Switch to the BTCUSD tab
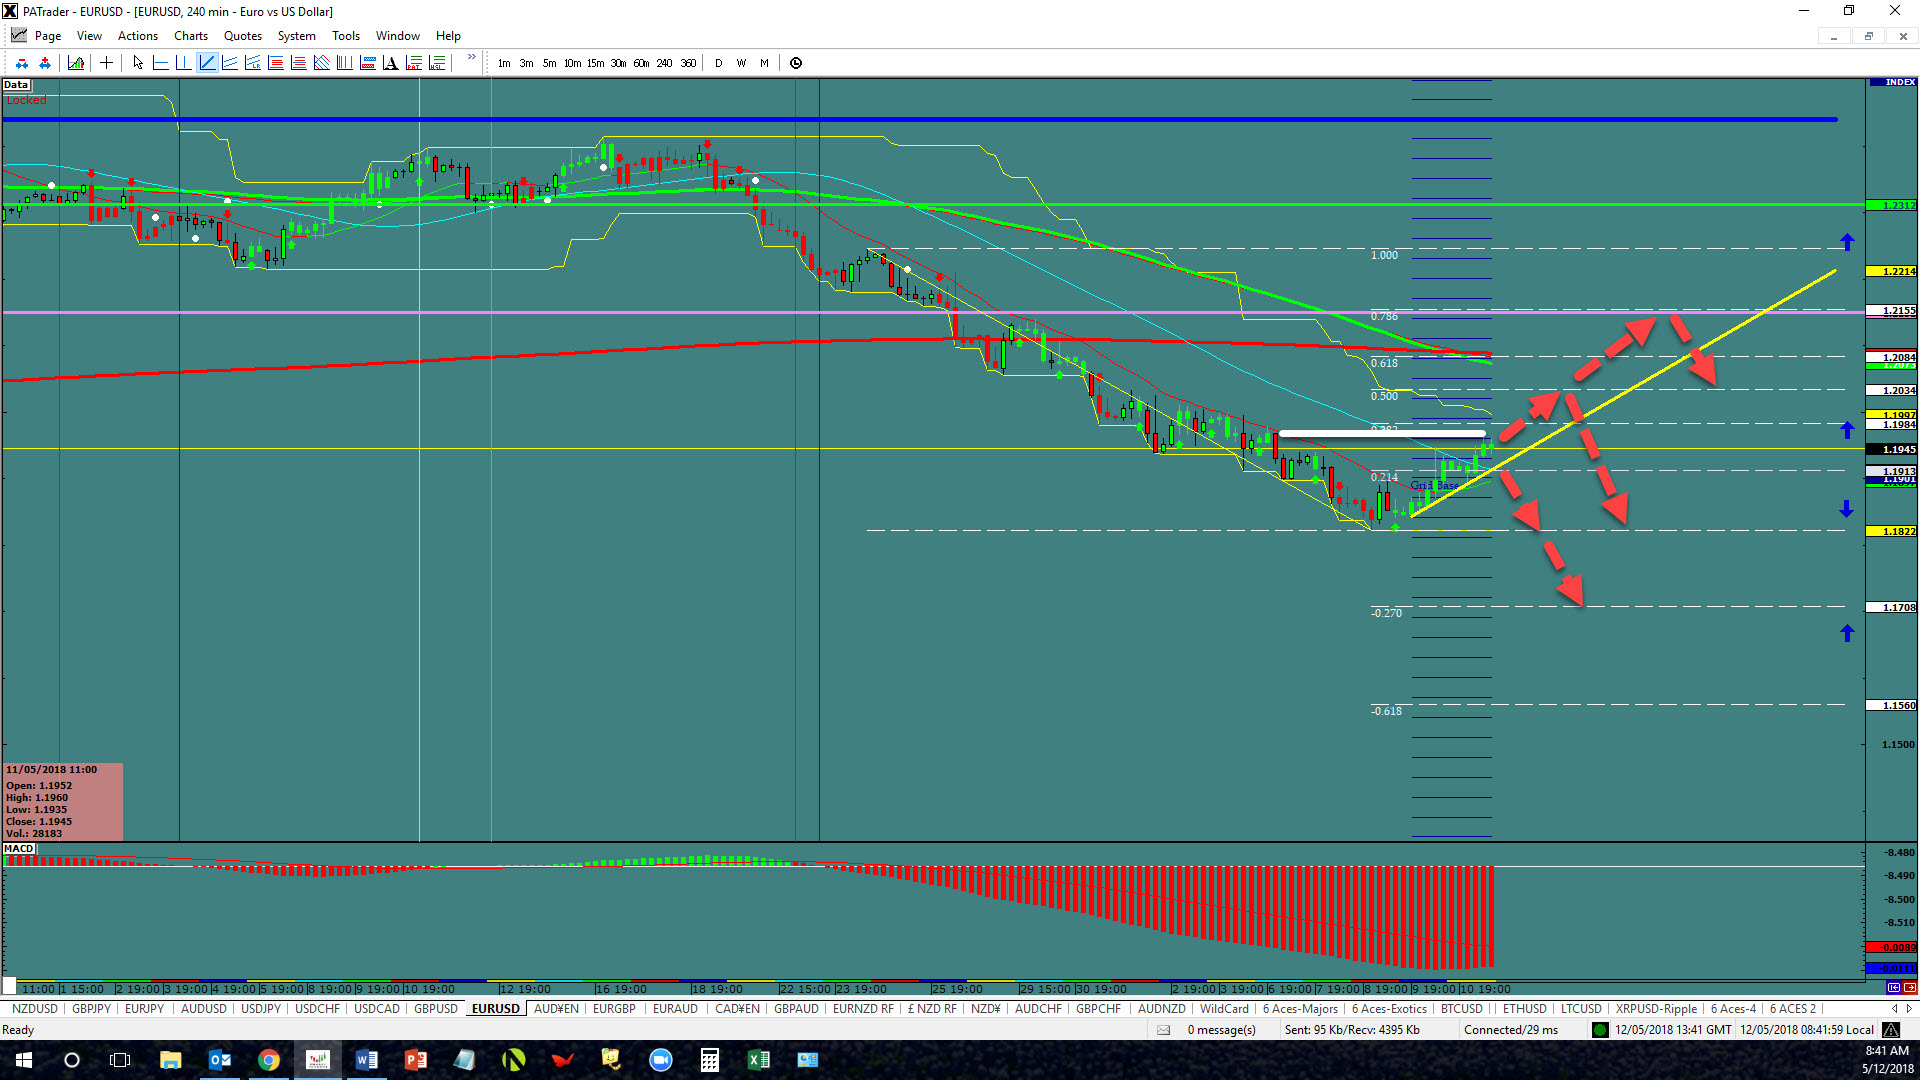The height and width of the screenshot is (1080, 1920). tap(1461, 1009)
